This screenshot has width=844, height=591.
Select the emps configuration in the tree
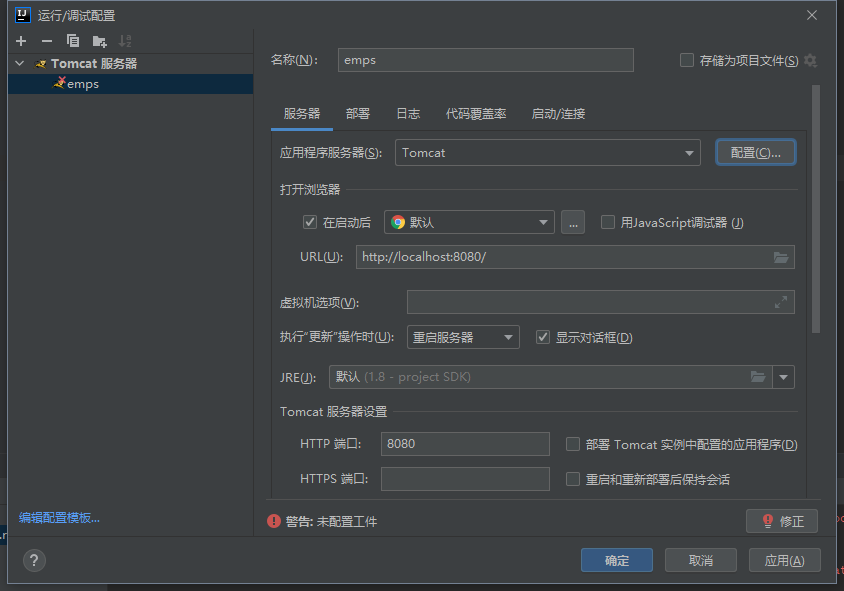[x=130, y=84]
